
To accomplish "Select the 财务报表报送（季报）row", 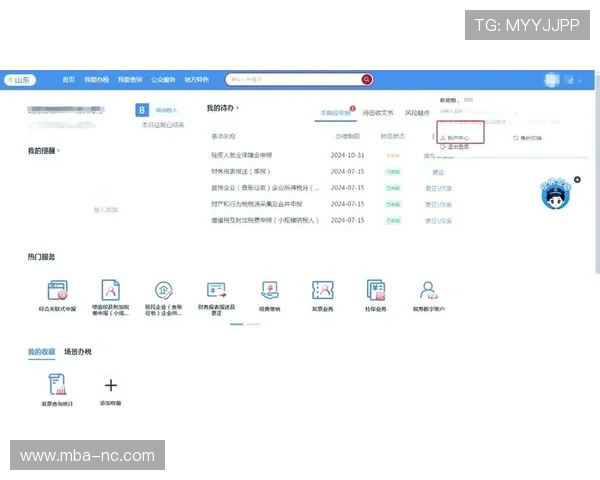I will 332,171.
